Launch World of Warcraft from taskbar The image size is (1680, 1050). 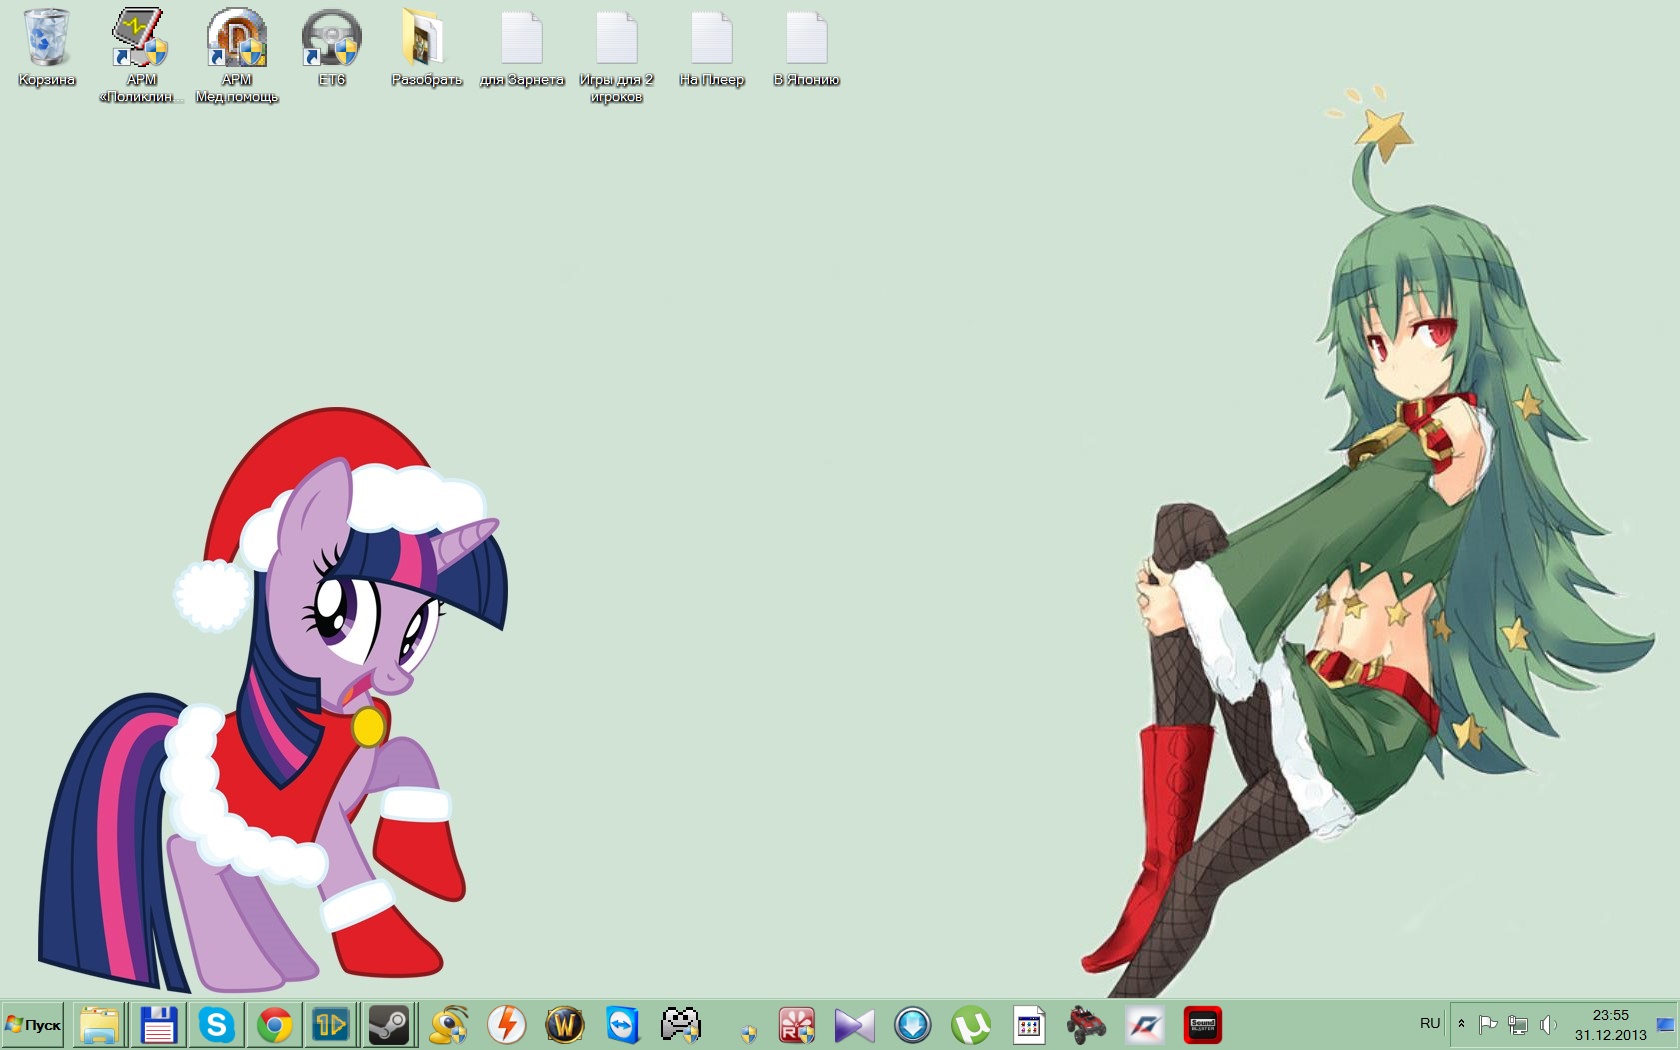click(x=565, y=1025)
